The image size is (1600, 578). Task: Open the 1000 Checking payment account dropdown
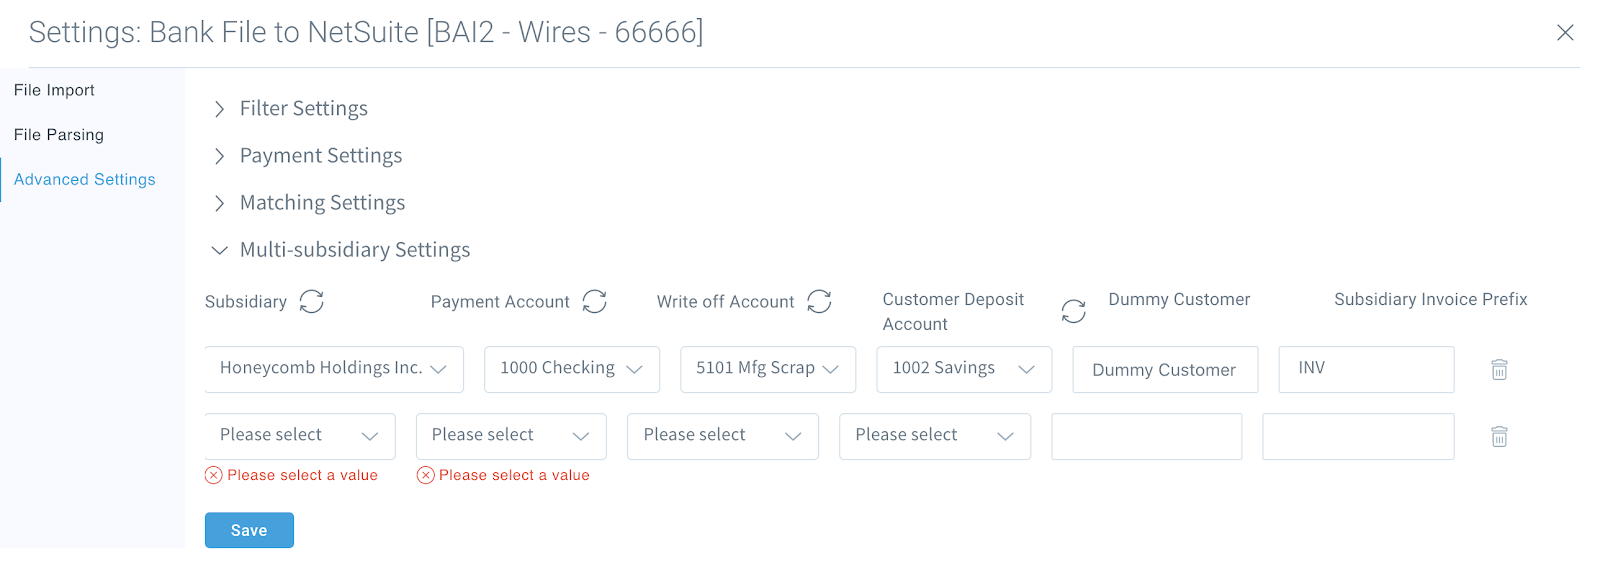[572, 369]
